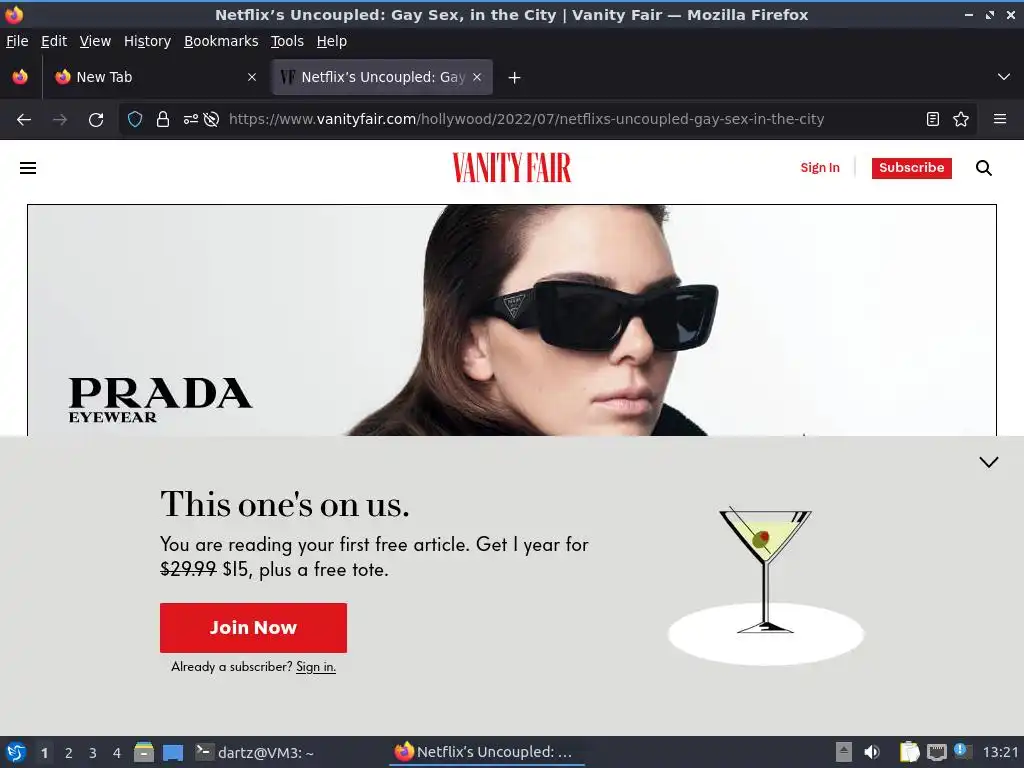The height and width of the screenshot is (768, 1024).
Task: Click the 13:21 clock
Action: point(1000,752)
